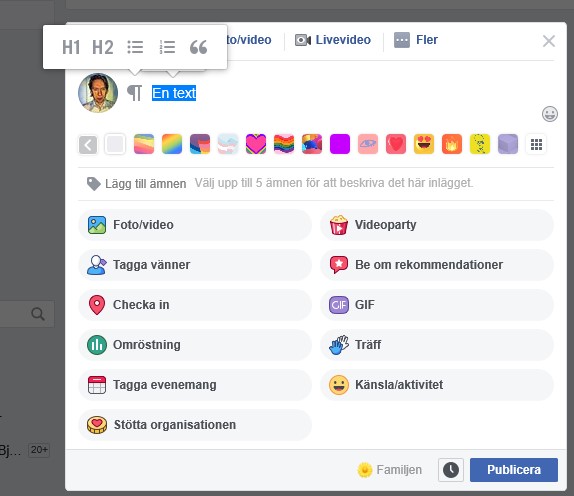Viewport: 574px width, 496px height.
Task: Select the pastel striped background swatch
Action: [144, 144]
